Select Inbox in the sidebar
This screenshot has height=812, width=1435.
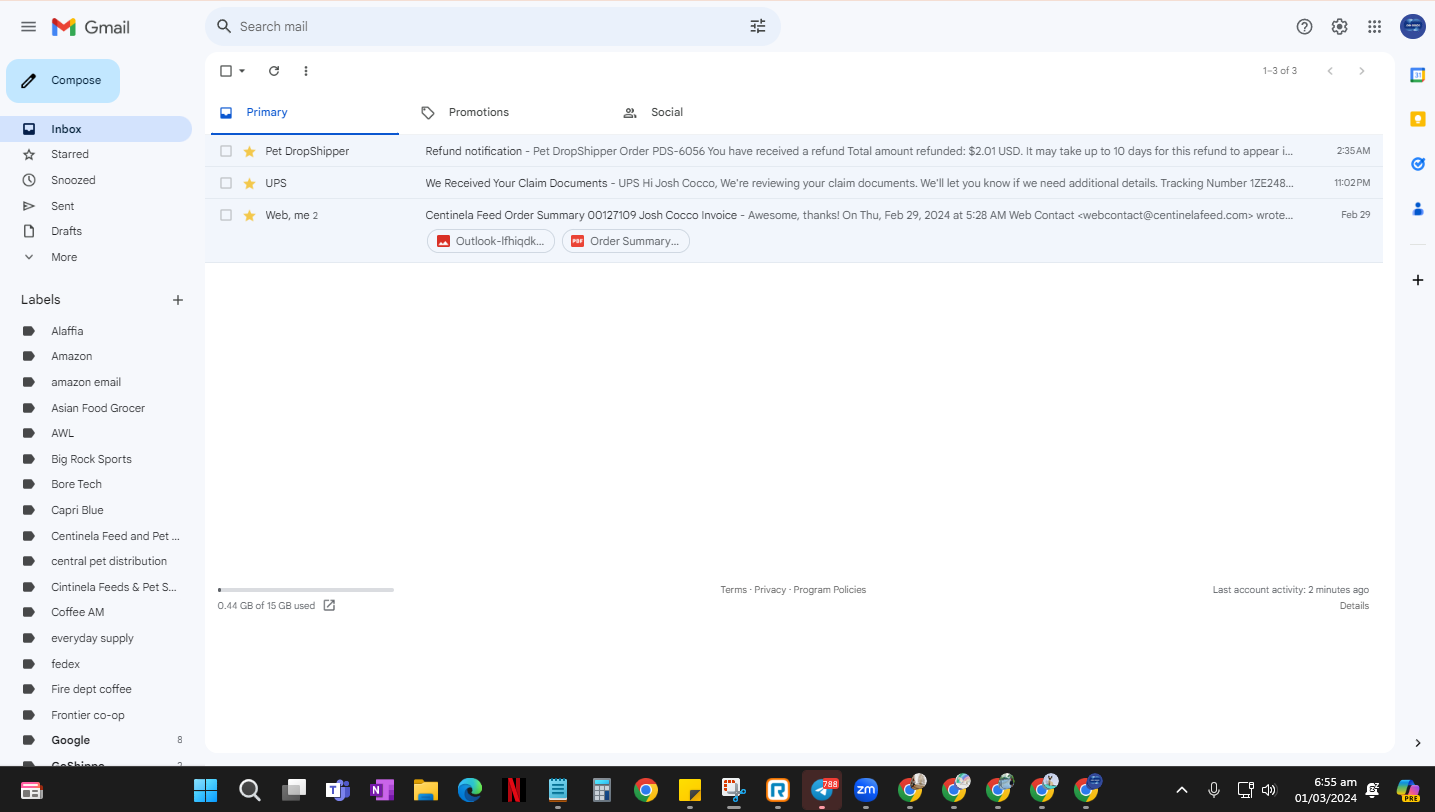pyautogui.click(x=96, y=129)
